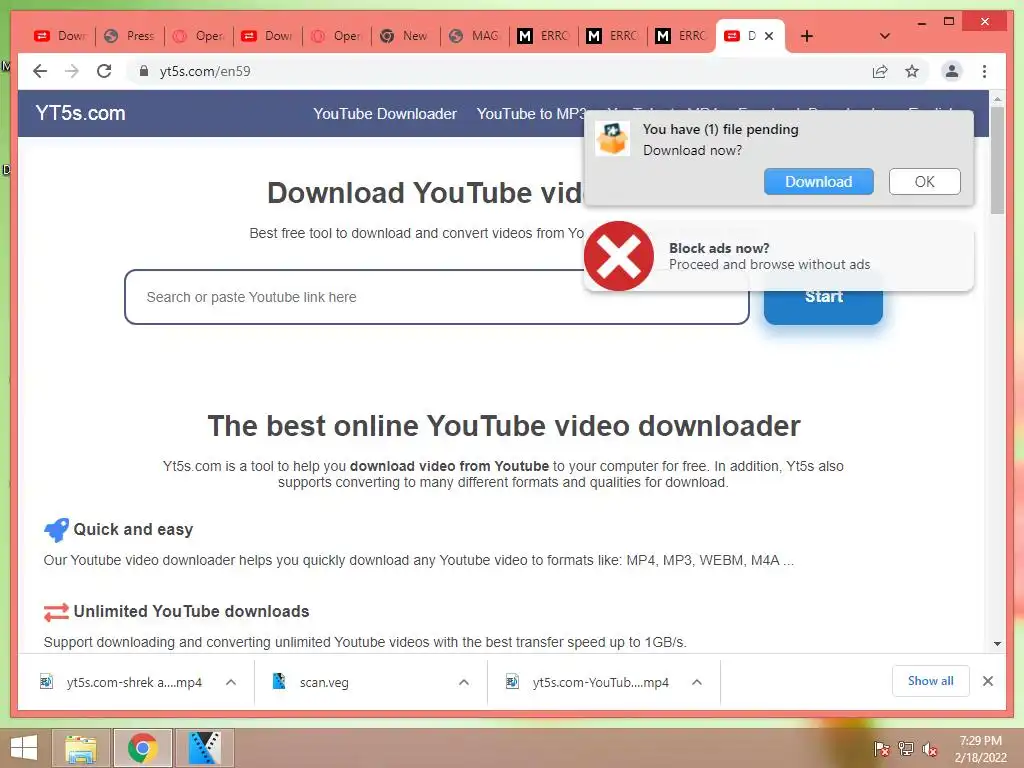Click the network tray icon
This screenshot has height=768, width=1024.
[906, 749]
